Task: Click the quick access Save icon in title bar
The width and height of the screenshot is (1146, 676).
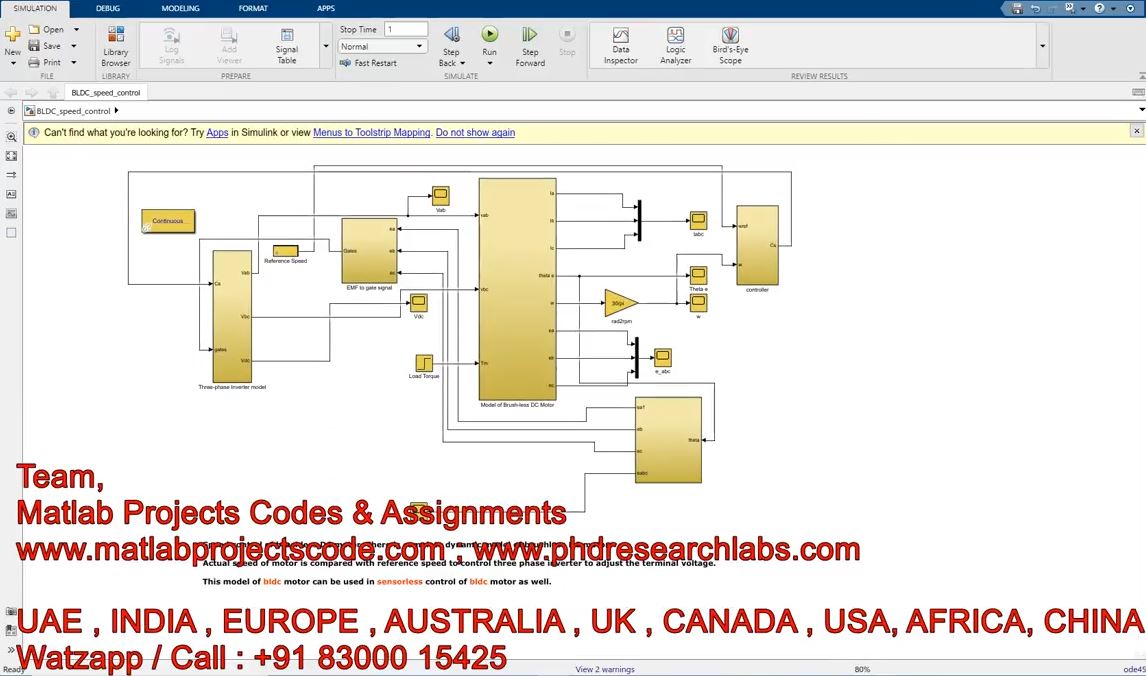Action: click(1017, 8)
